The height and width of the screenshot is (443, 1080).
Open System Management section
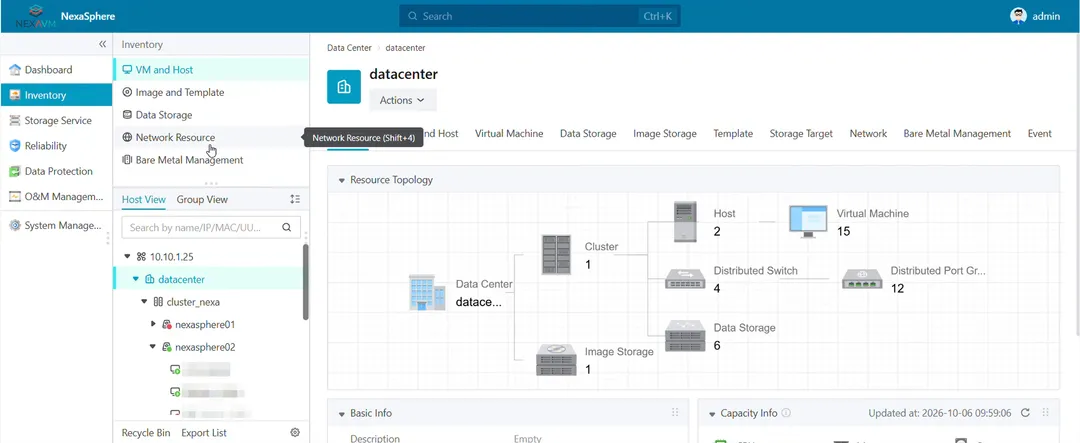point(56,225)
